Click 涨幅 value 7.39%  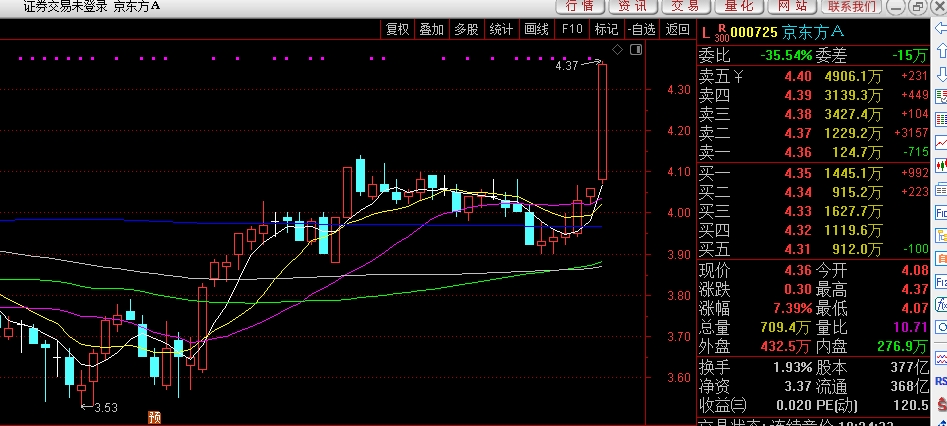(793, 308)
